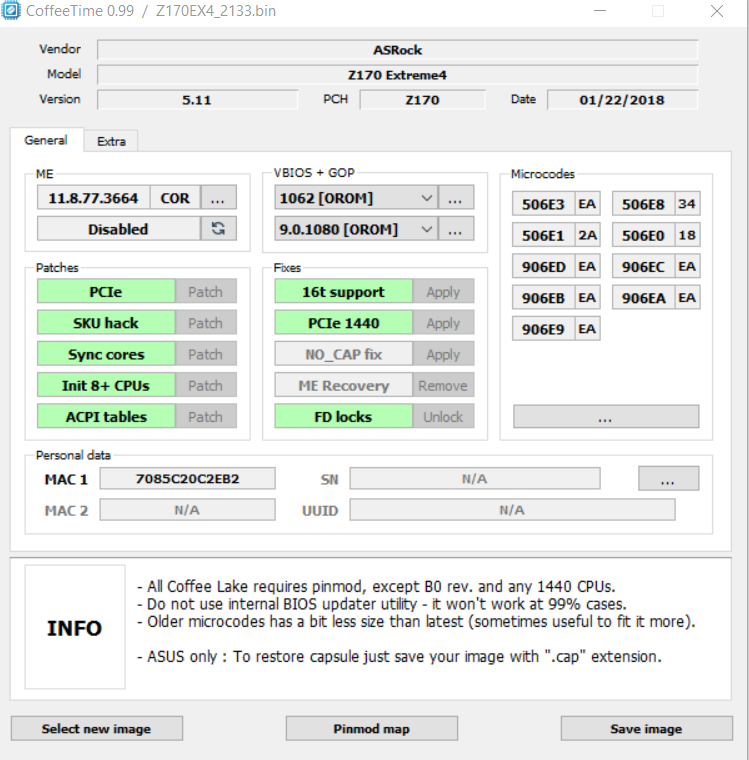Click the UUID N/A field

click(x=512, y=510)
